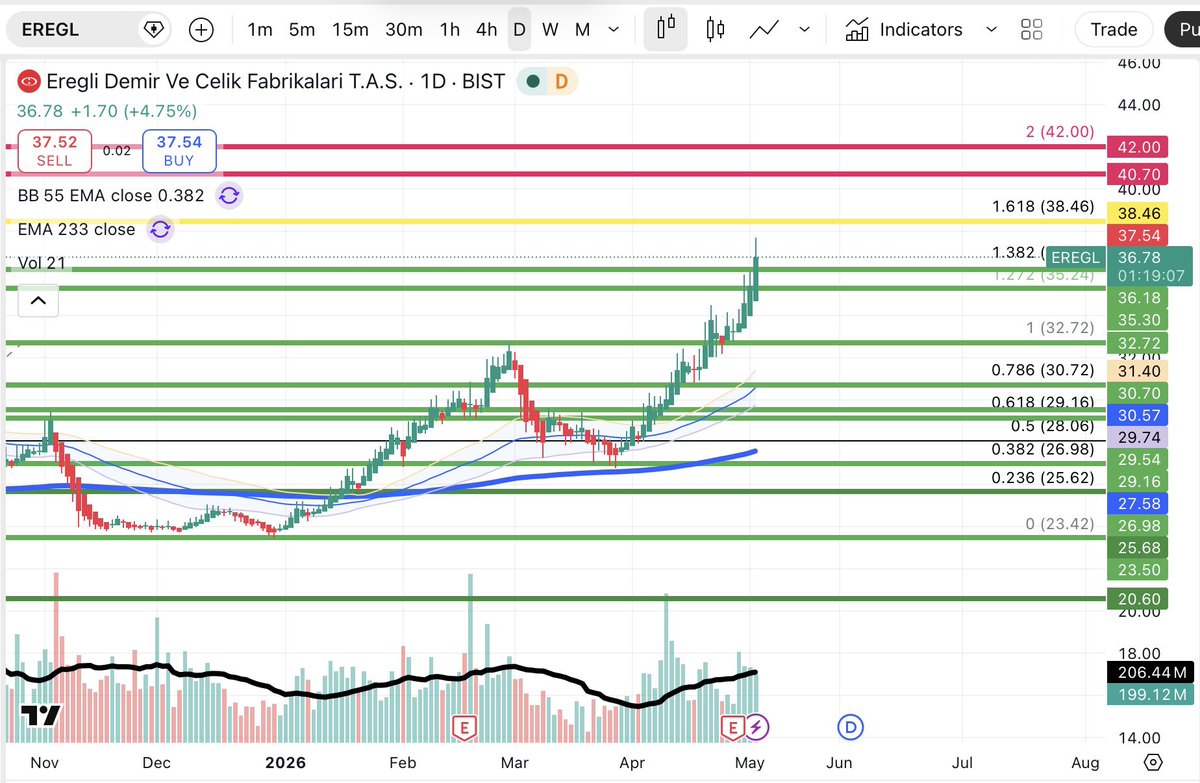Collapse the indicator legend with the chevron
Viewport: 1200px width, 783px height.
coord(38,300)
